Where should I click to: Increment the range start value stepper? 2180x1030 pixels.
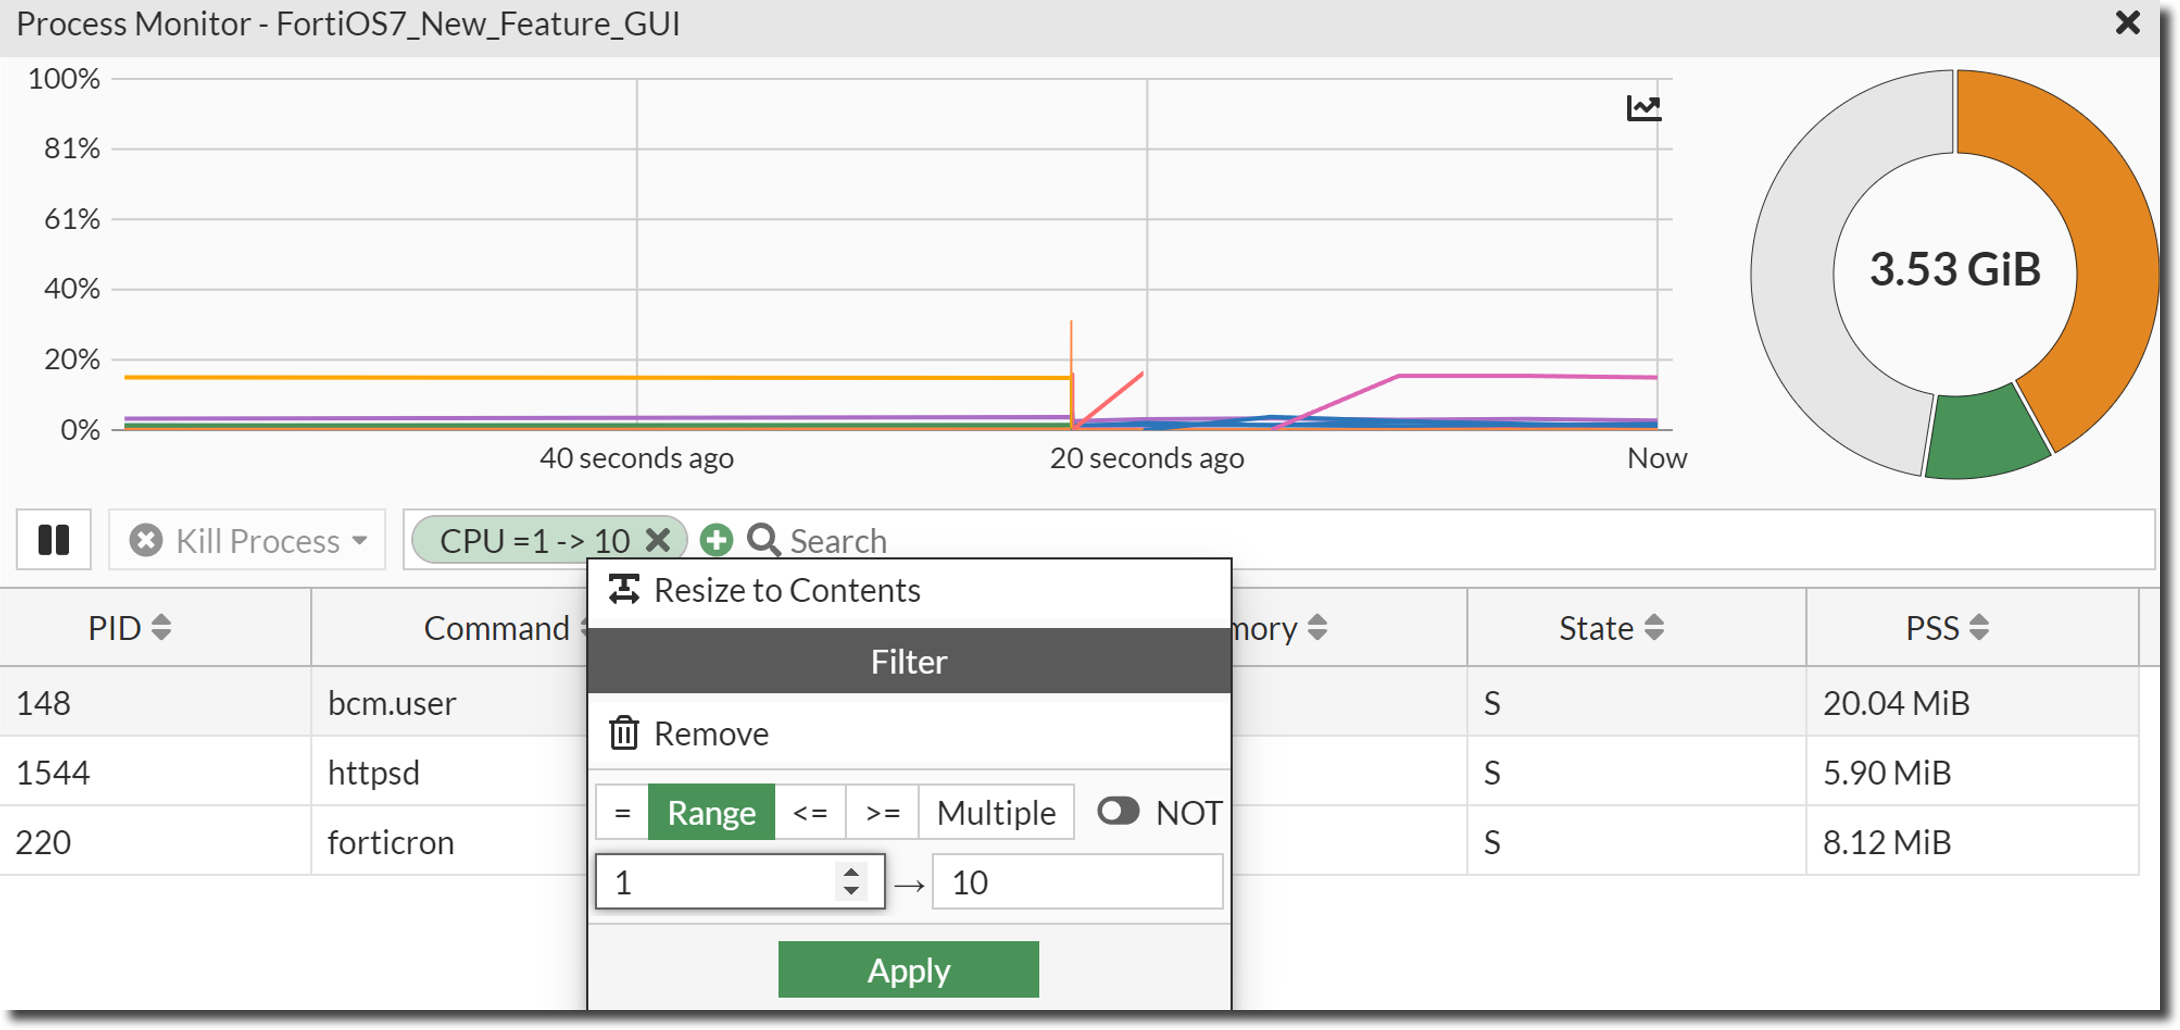click(x=851, y=872)
